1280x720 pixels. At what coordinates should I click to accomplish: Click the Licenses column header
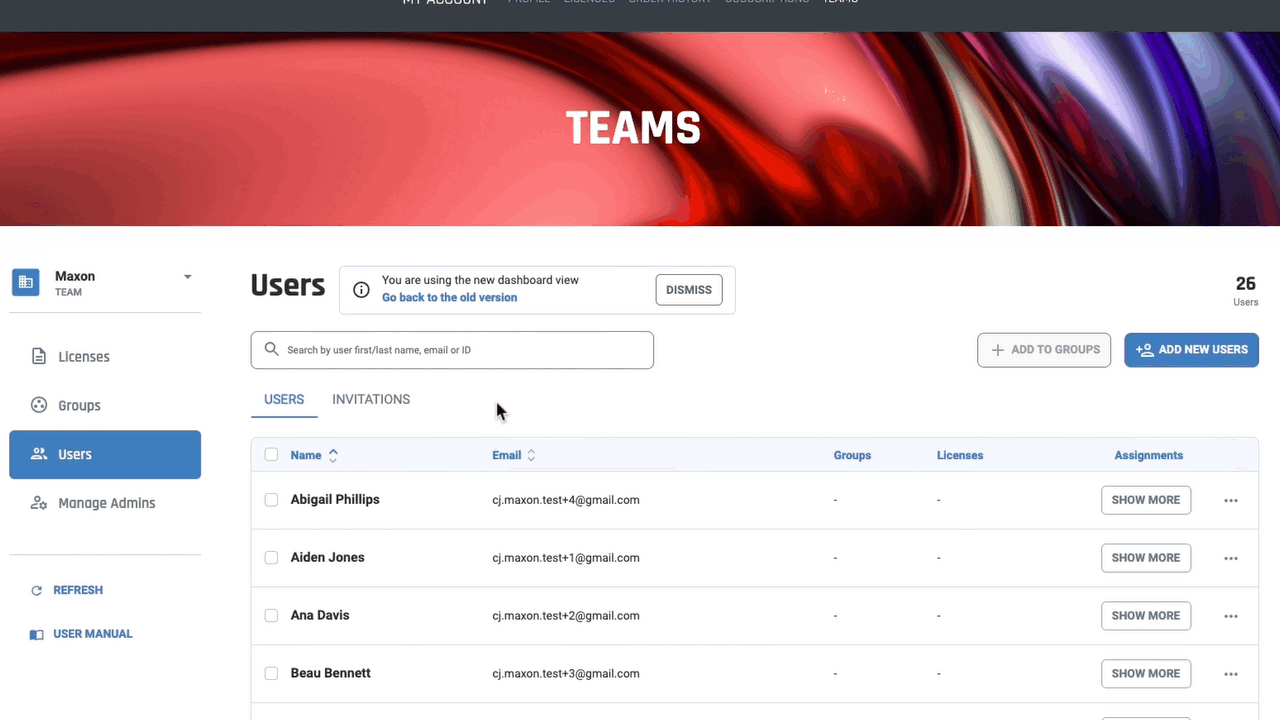pos(960,455)
